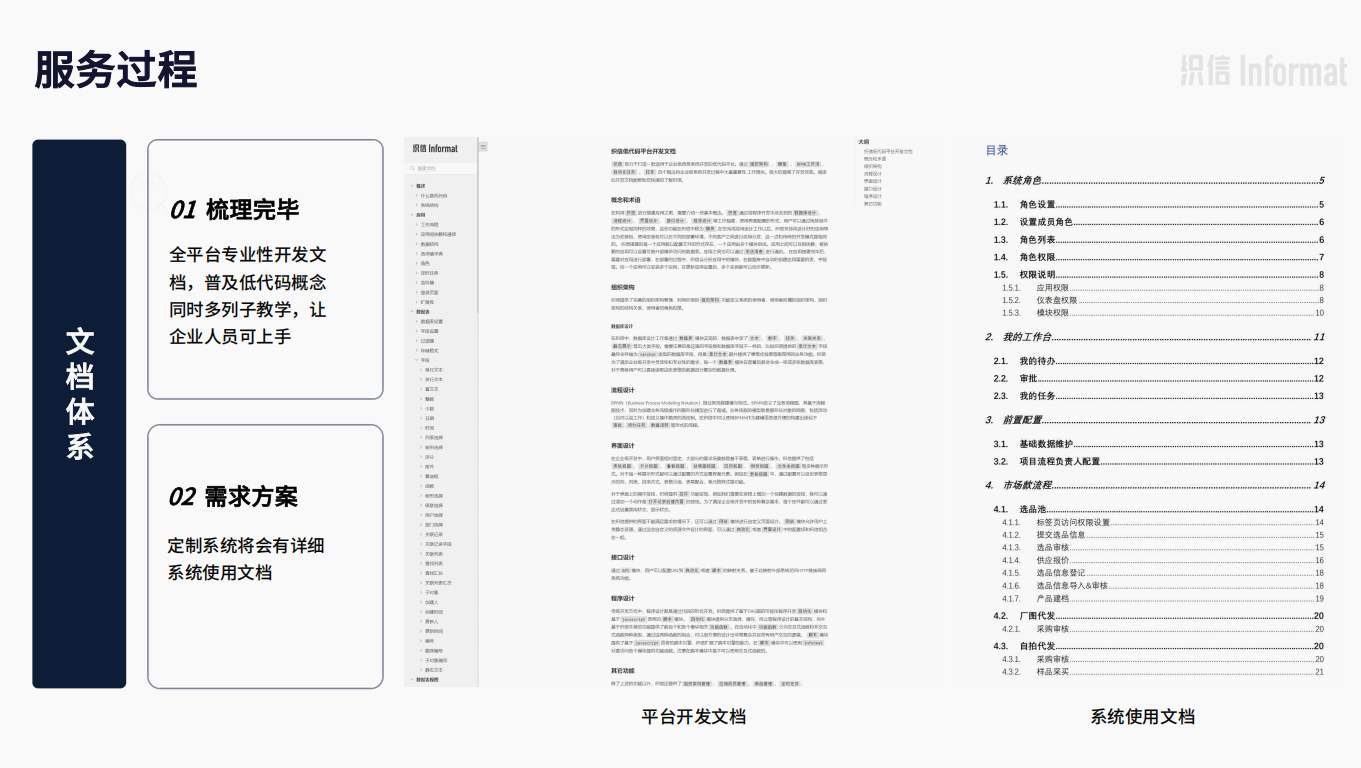The image size is (1361, 768).
Task: Click the 流程设计 heading in the document body
Action: pyautogui.click(x=622, y=390)
